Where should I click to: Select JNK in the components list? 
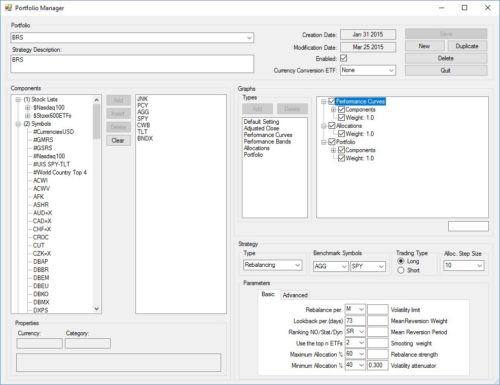[x=143, y=99]
